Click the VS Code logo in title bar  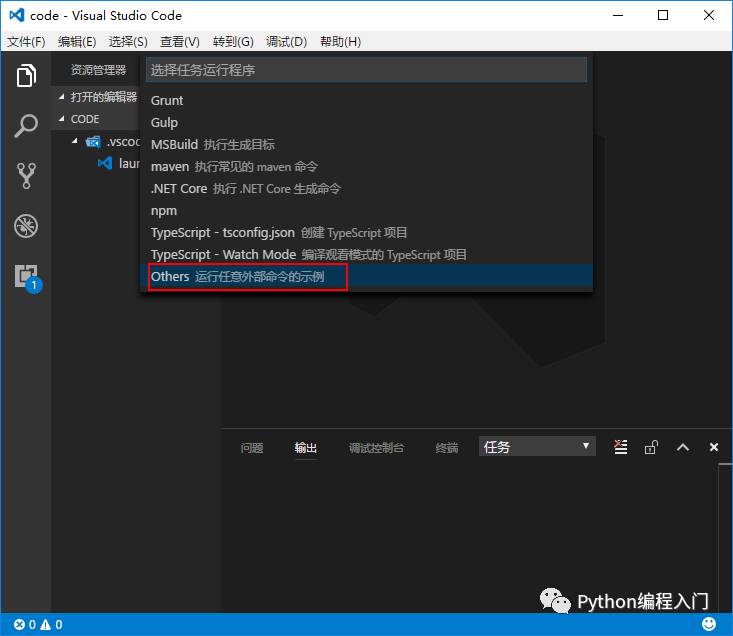tap(17, 15)
